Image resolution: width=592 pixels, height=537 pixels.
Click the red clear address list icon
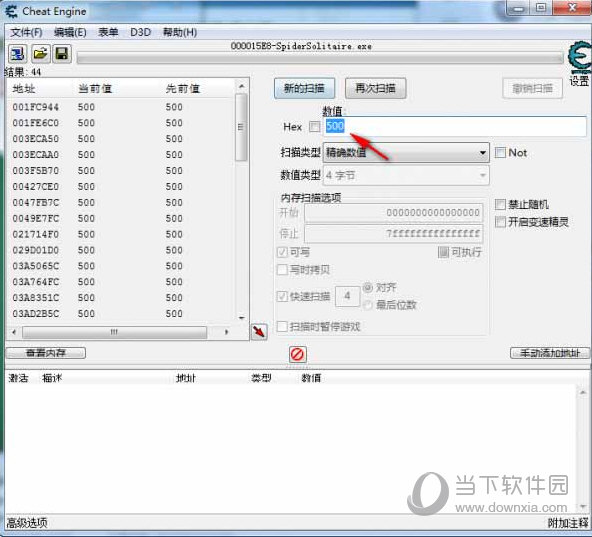pyautogui.click(x=298, y=354)
